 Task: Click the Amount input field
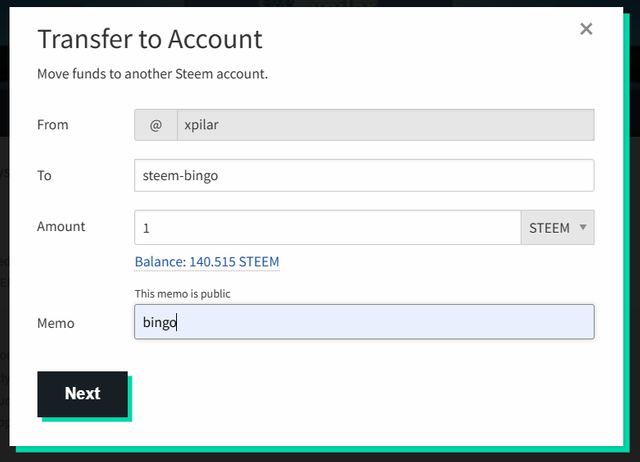328,228
